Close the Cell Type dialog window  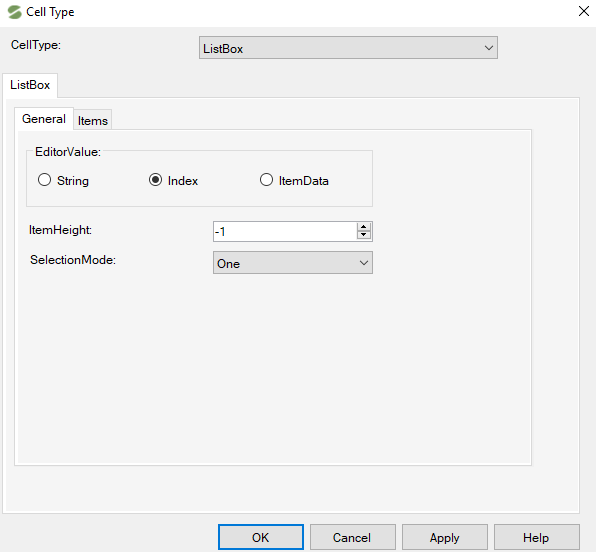pos(583,11)
